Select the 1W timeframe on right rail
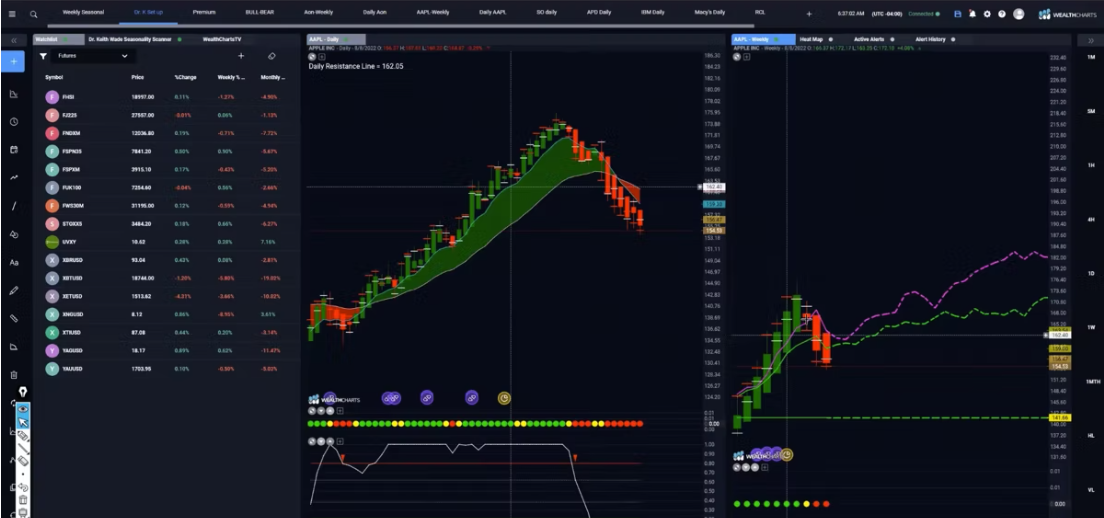1104x518 pixels. tap(1091, 327)
